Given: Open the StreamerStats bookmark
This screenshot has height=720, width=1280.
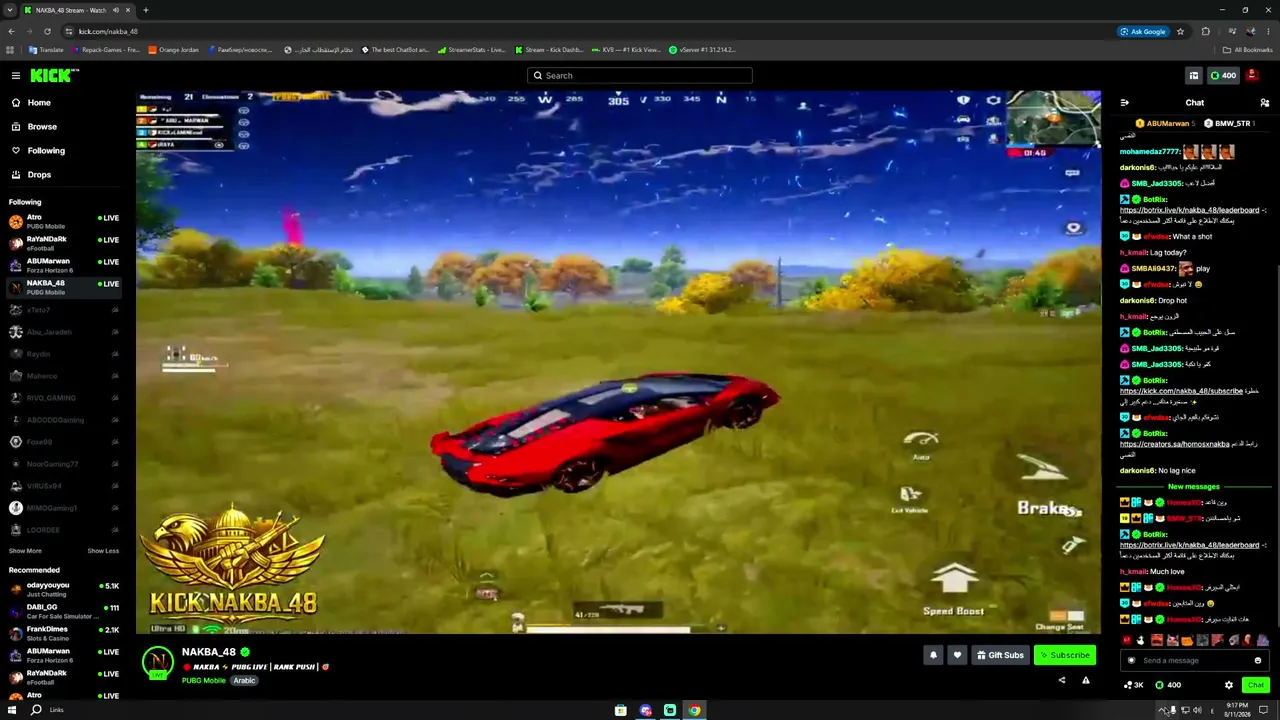Looking at the screenshot, I should 471,49.
